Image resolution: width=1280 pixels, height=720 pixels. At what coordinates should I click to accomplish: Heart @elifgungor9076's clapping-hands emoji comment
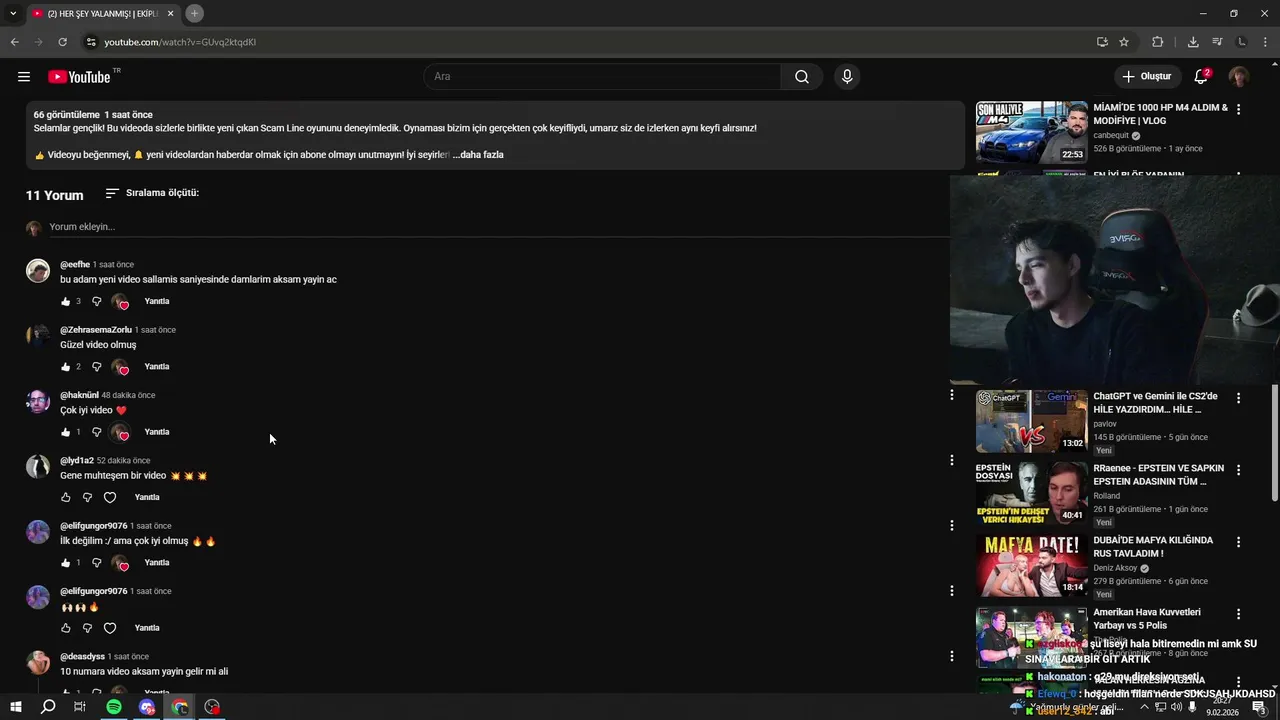(110, 628)
